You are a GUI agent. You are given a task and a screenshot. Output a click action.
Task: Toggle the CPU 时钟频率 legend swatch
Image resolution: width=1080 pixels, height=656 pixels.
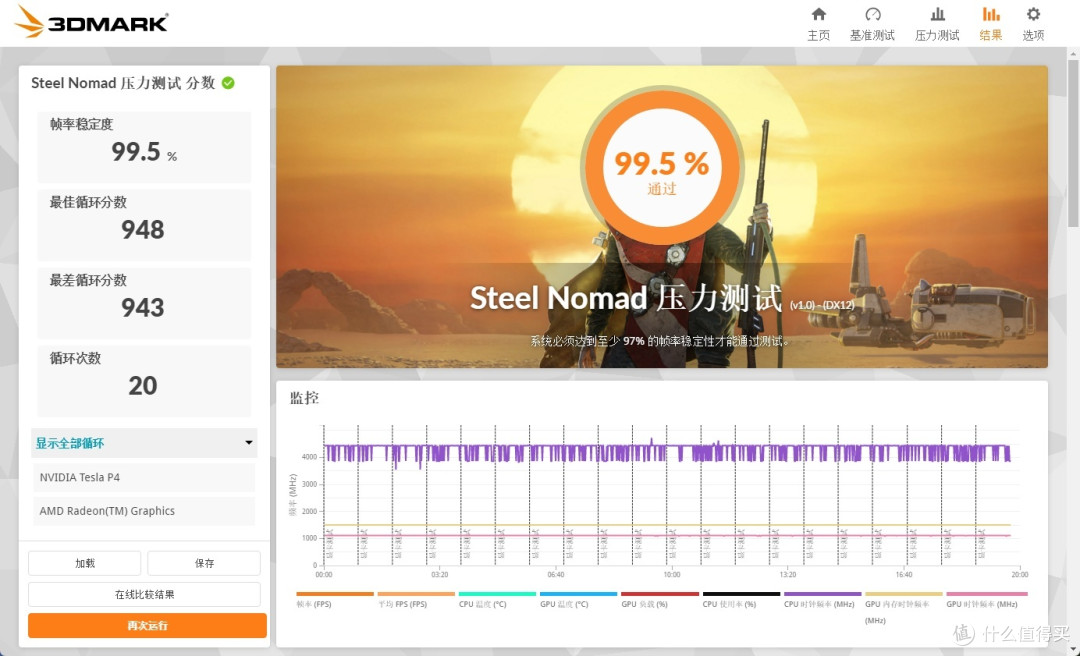tap(822, 593)
